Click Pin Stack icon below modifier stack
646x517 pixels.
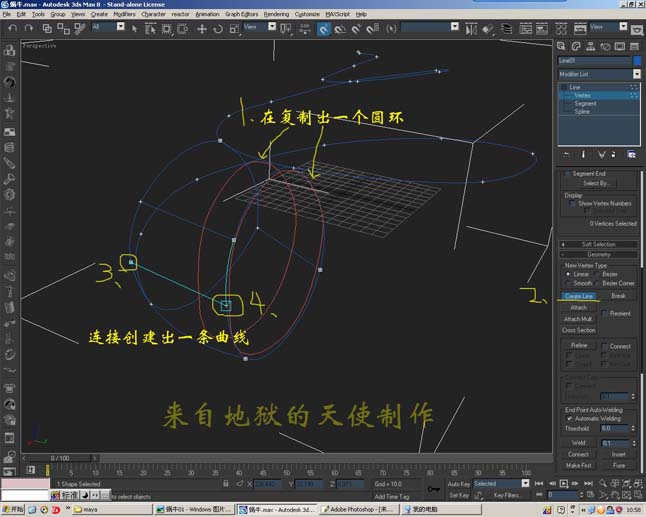pyautogui.click(x=566, y=154)
